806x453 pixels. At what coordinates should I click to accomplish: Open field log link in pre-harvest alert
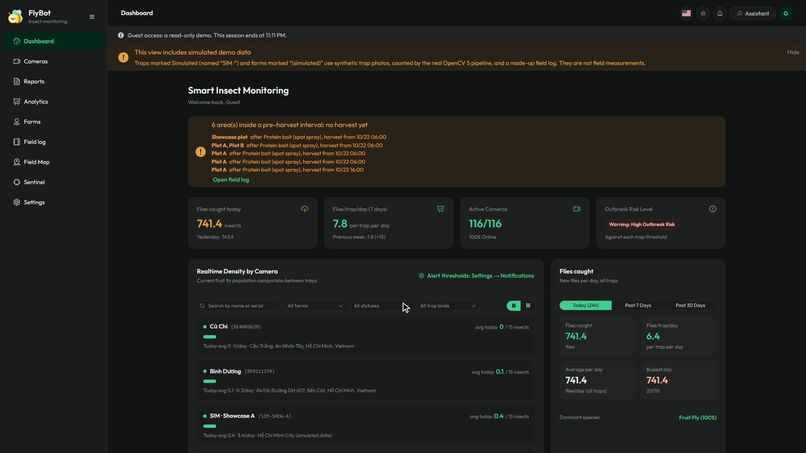pyautogui.click(x=231, y=180)
